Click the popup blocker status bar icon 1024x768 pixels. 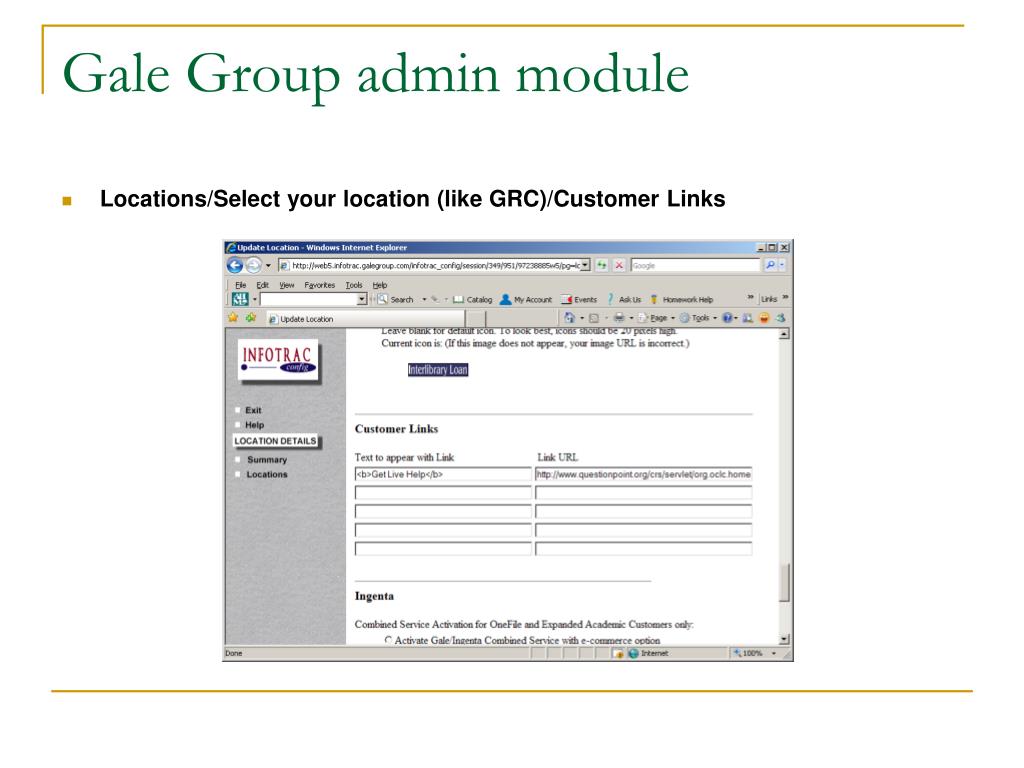click(x=618, y=653)
